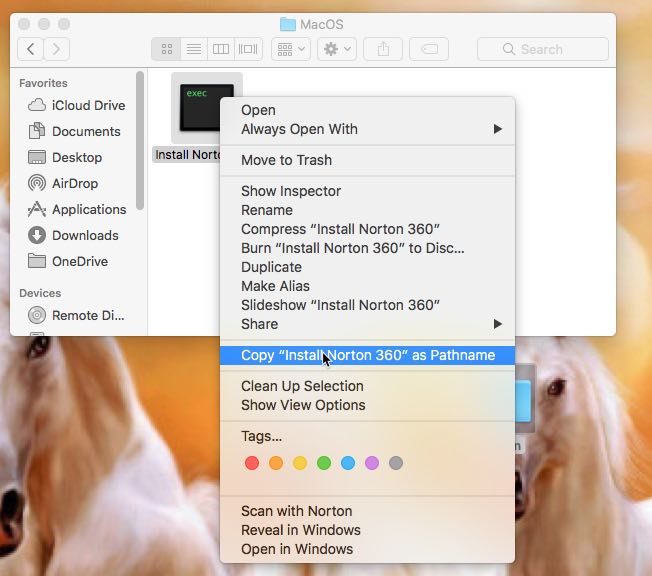Screen dimensions: 652x576
Task: Choose Make Alias
Action: (367, 286)
